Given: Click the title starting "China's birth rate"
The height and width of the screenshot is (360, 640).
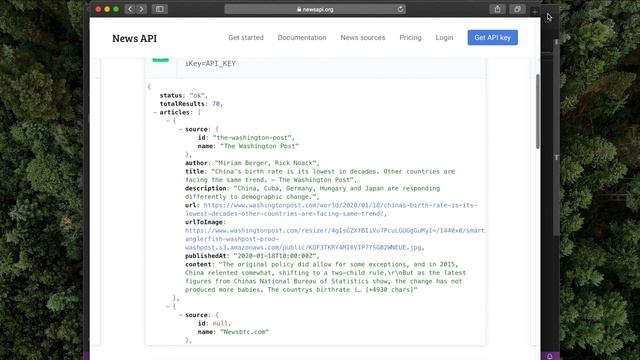Looking at the screenshot, I should [x=320, y=176].
